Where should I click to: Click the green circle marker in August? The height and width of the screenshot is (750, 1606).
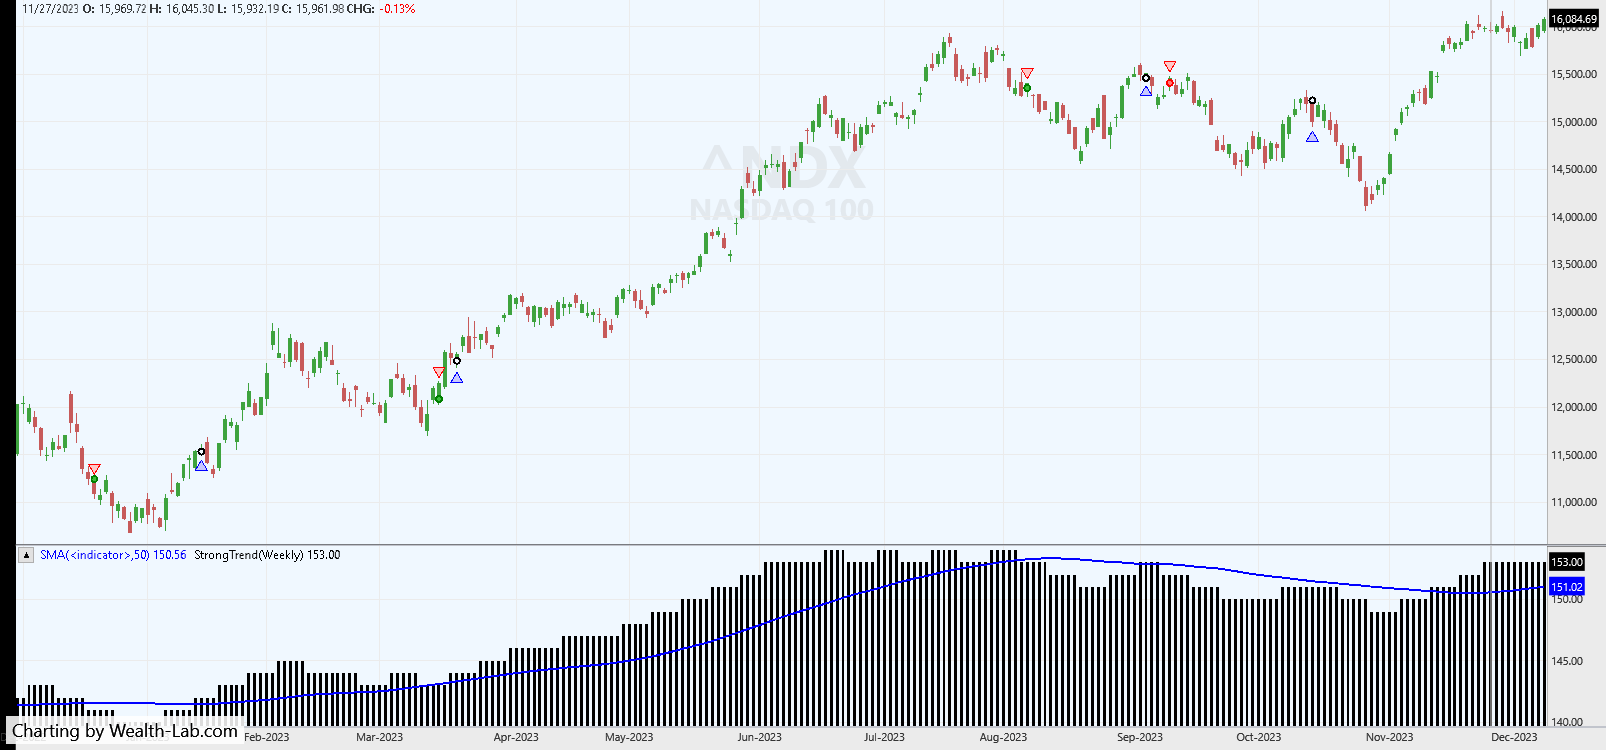tap(1027, 88)
